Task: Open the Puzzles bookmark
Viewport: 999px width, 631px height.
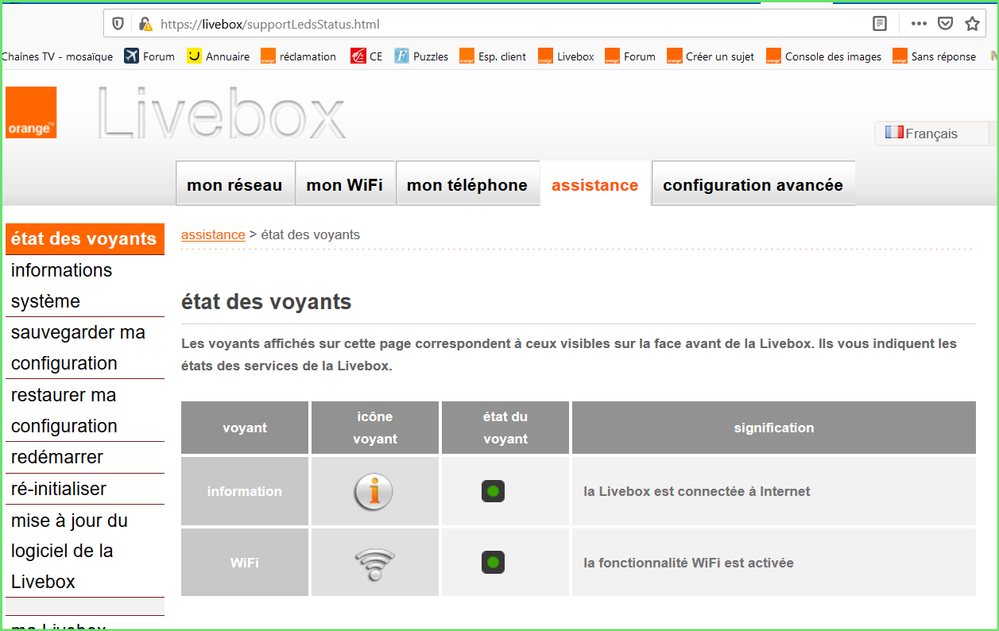Action: click(421, 56)
